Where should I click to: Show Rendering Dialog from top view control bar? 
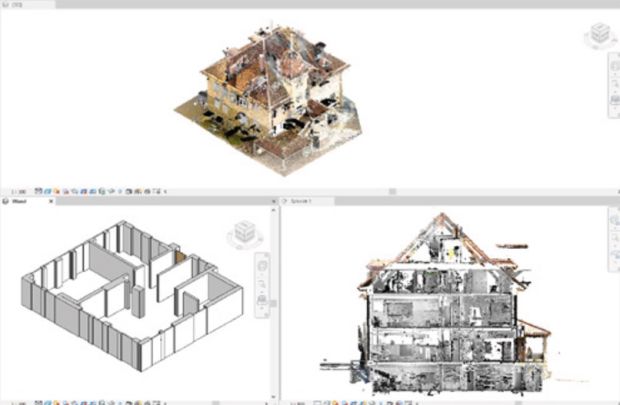[74, 191]
